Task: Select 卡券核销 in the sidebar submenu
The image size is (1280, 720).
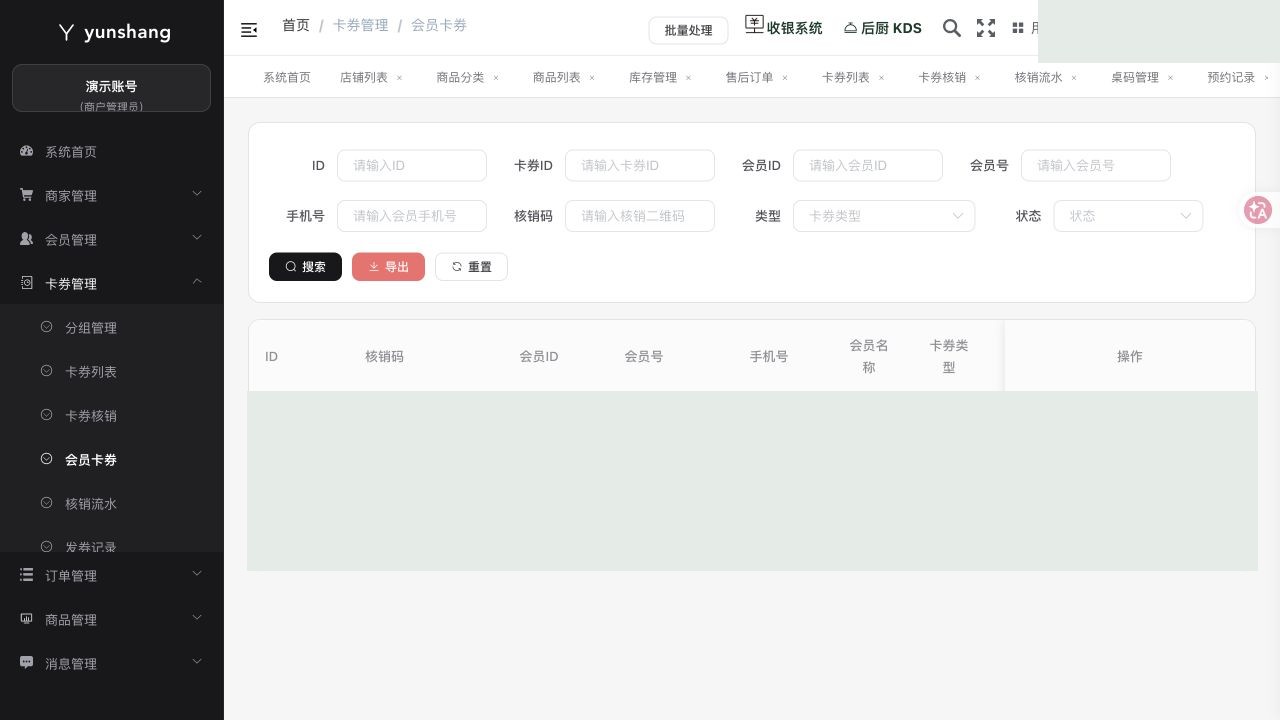Action: point(112,416)
